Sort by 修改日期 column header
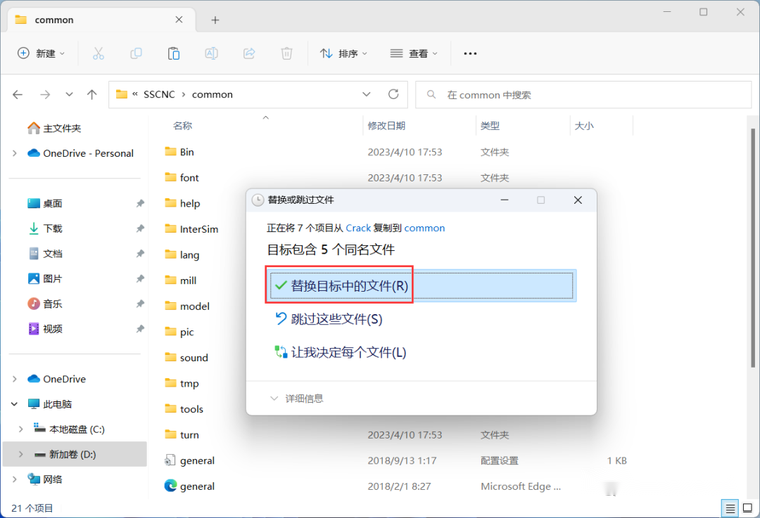The image size is (760, 518). click(x=386, y=126)
